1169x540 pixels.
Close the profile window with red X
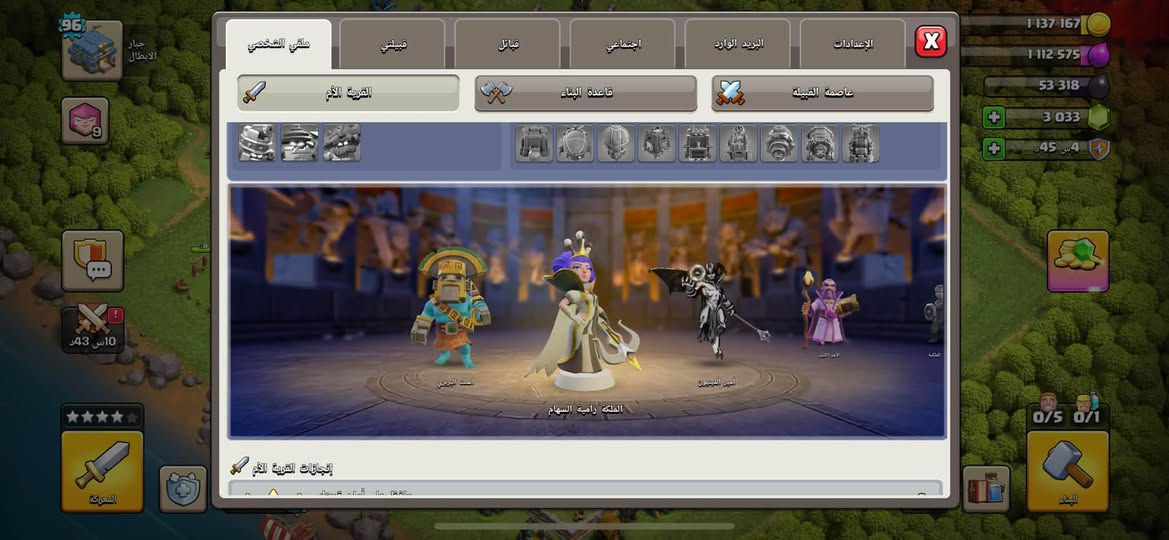click(930, 42)
